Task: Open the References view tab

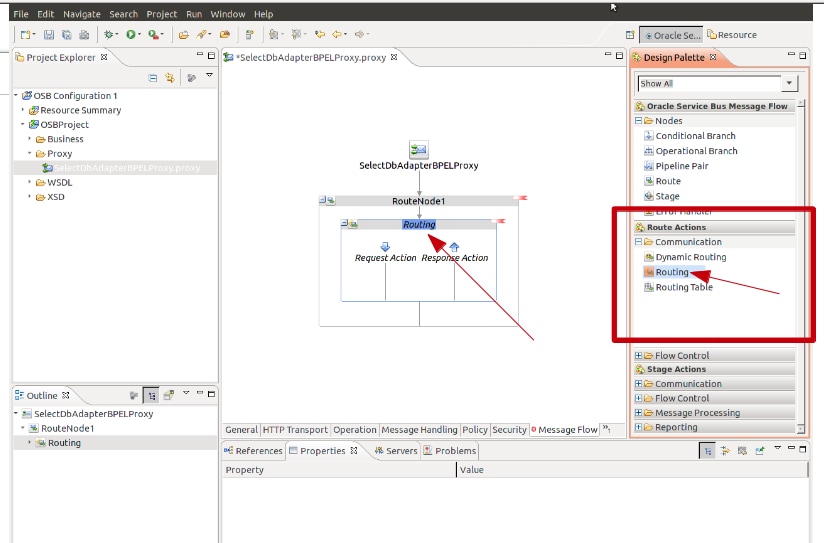Action: (253, 451)
